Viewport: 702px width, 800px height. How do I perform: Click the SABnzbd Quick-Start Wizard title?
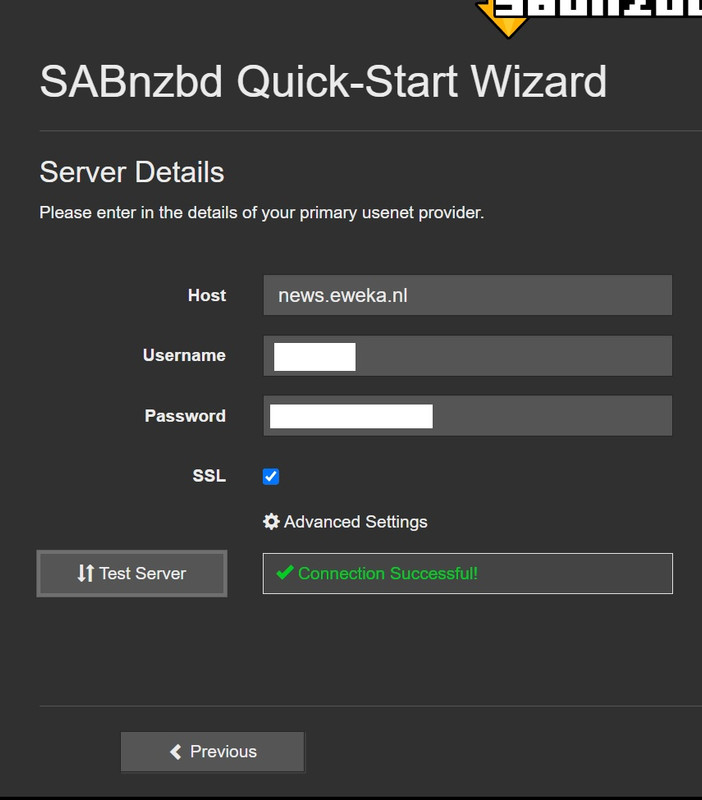(x=323, y=82)
